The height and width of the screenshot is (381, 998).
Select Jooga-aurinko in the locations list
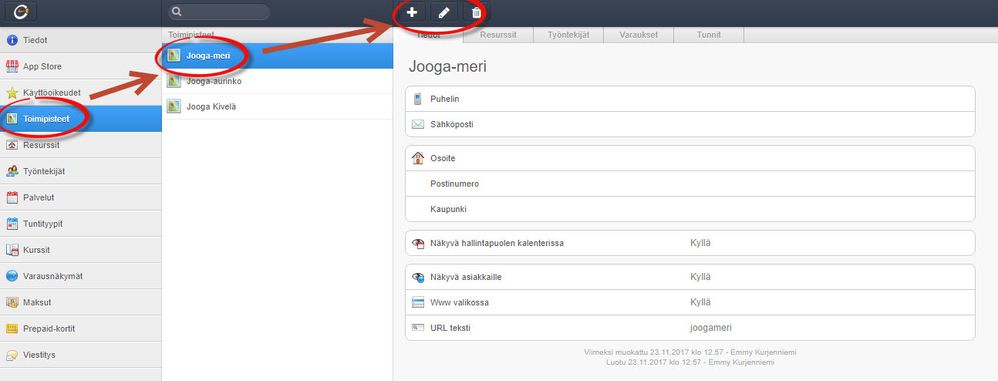point(278,81)
